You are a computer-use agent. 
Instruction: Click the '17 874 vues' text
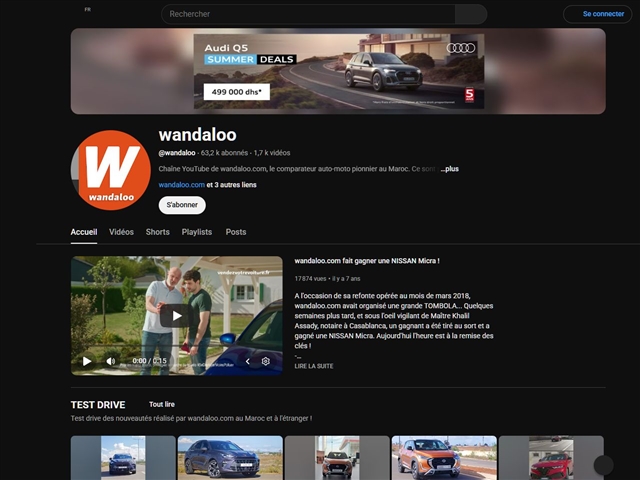pos(310,279)
